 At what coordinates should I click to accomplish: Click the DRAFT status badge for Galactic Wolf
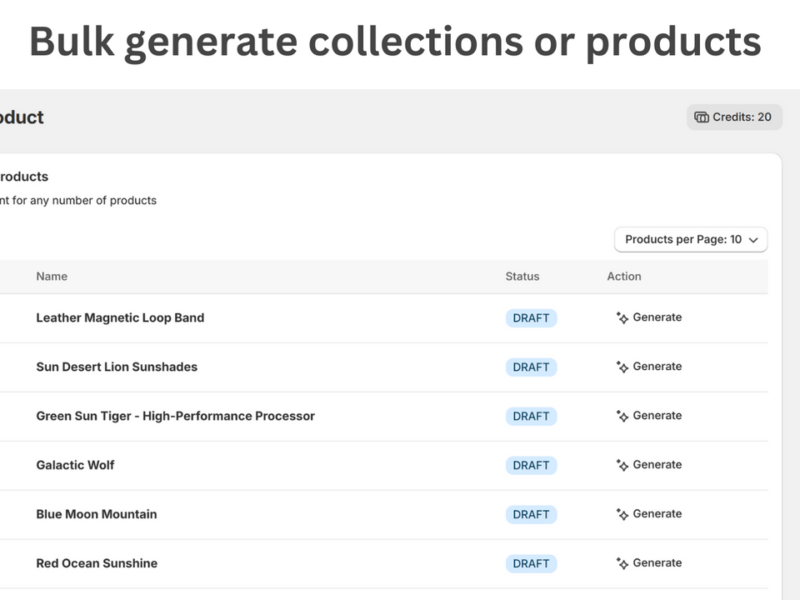click(531, 465)
